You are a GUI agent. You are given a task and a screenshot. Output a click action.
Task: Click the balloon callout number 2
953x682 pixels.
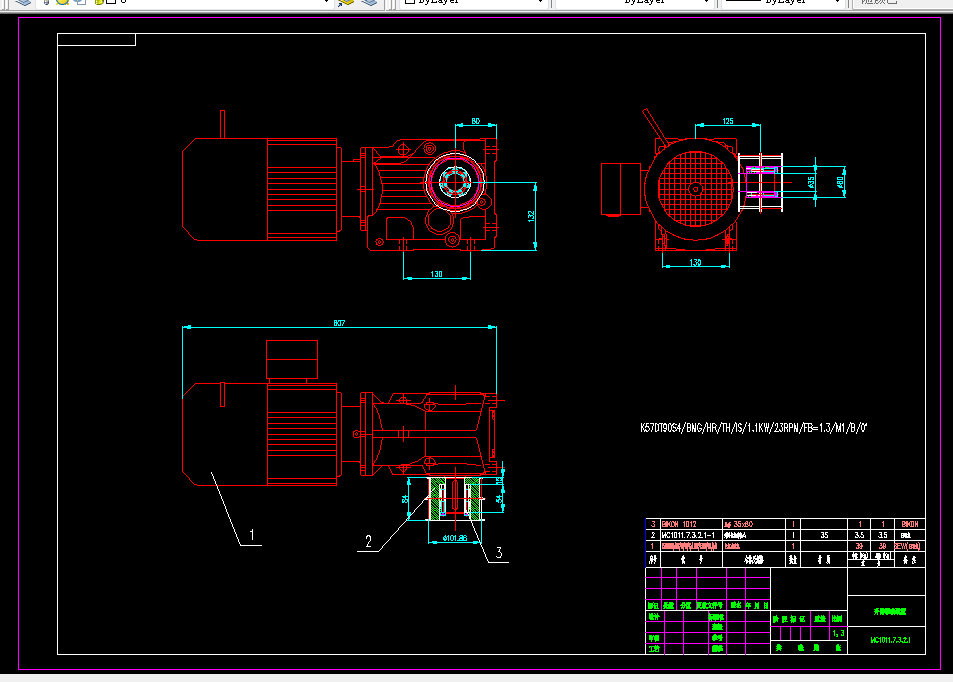coord(368,541)
